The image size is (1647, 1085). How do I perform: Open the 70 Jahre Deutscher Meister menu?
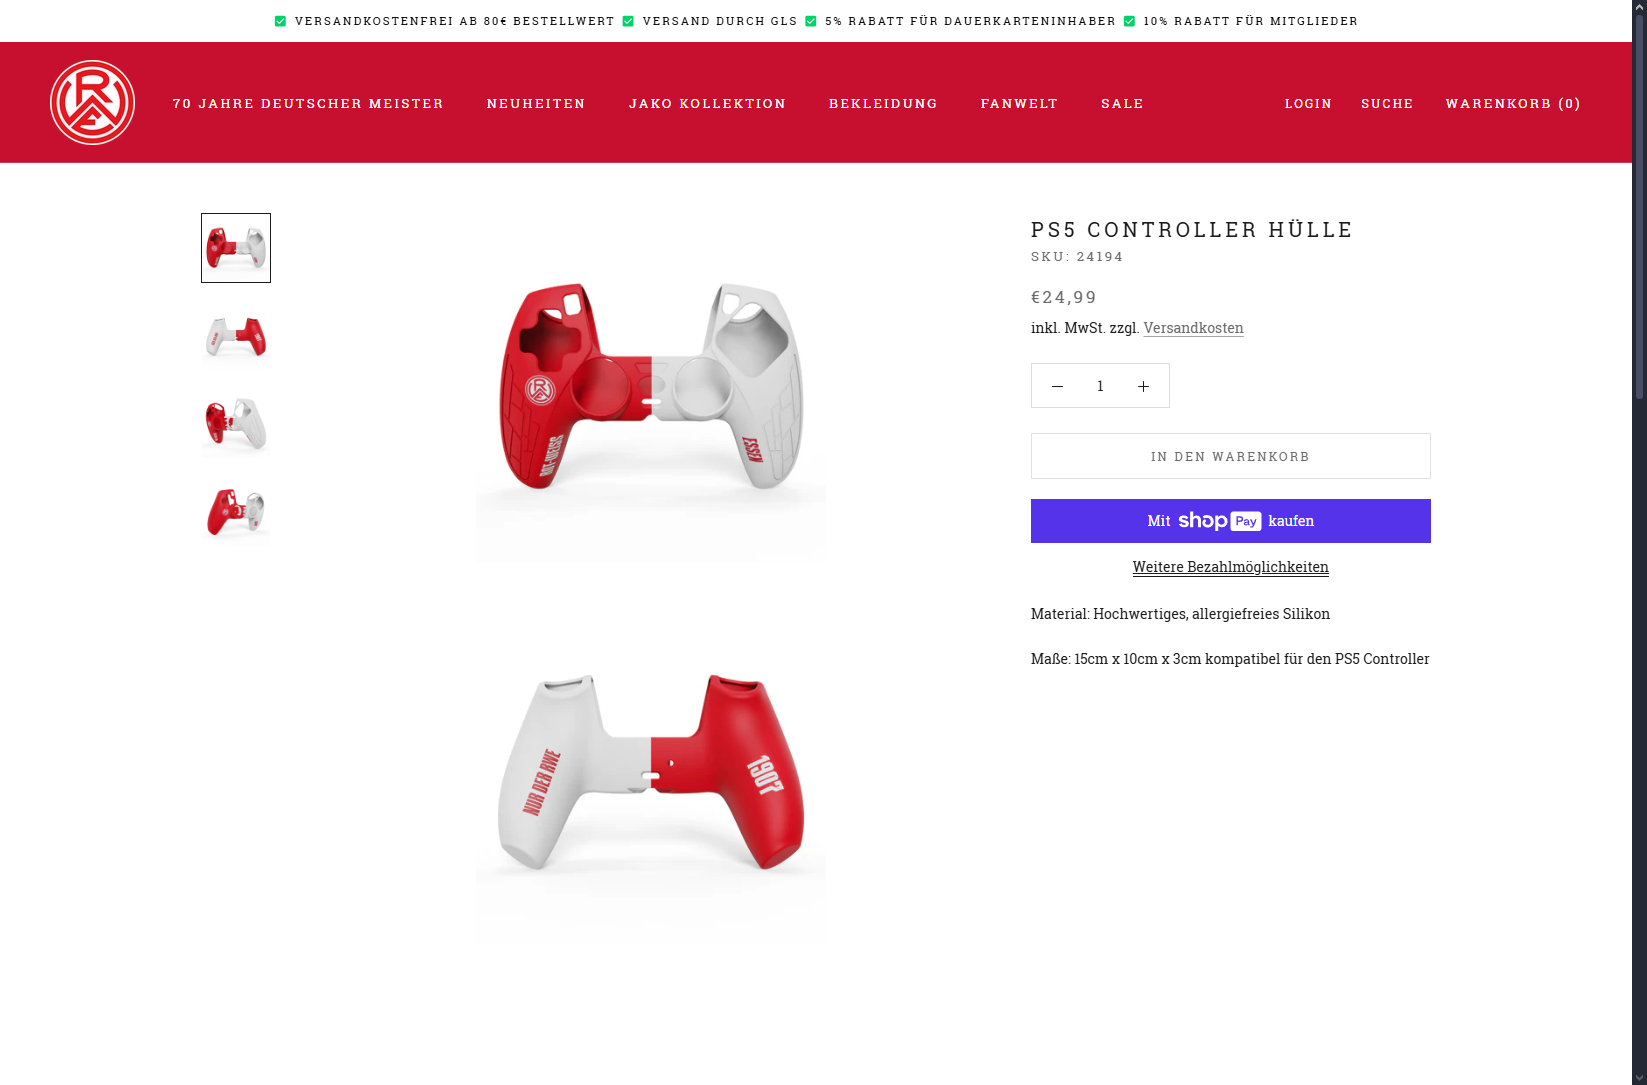click(308, 103)
